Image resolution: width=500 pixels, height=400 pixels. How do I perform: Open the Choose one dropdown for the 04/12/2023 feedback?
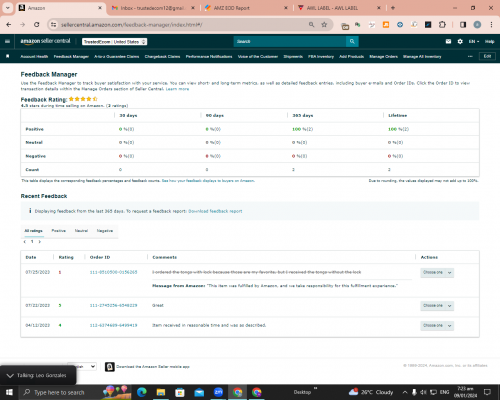(x=437, y=325)
